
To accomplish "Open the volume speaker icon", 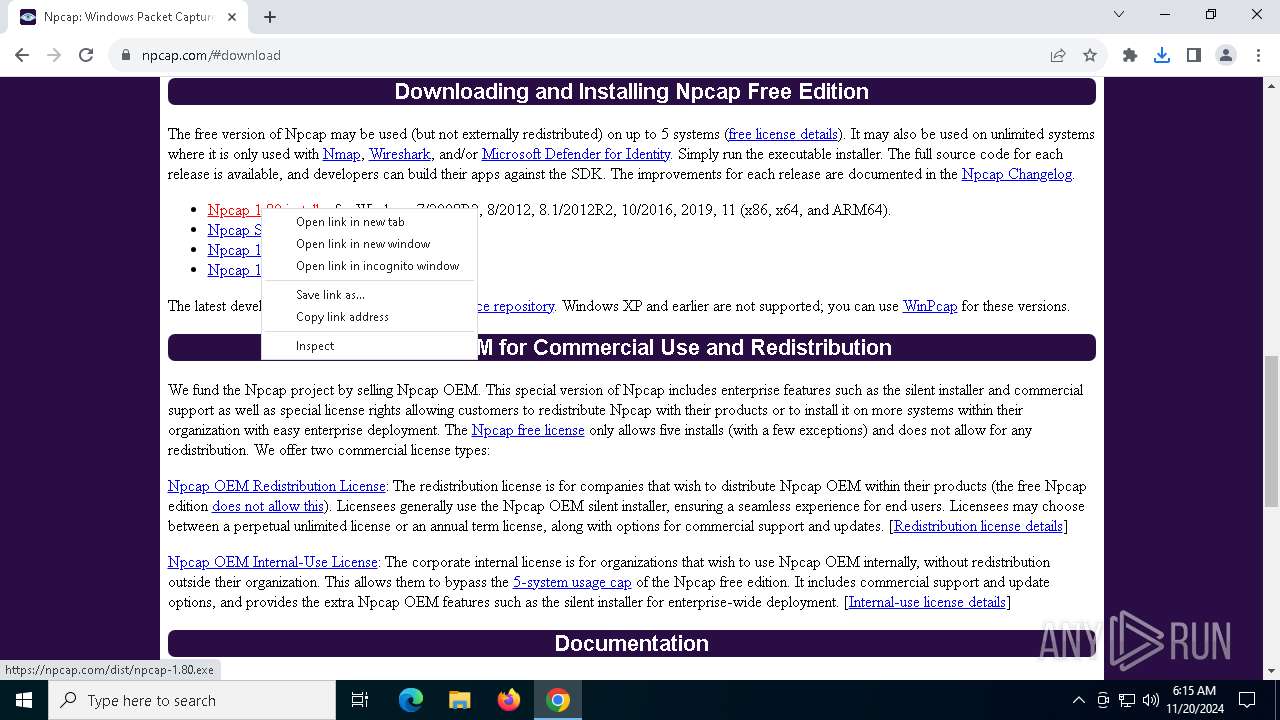I will 1151,700.
